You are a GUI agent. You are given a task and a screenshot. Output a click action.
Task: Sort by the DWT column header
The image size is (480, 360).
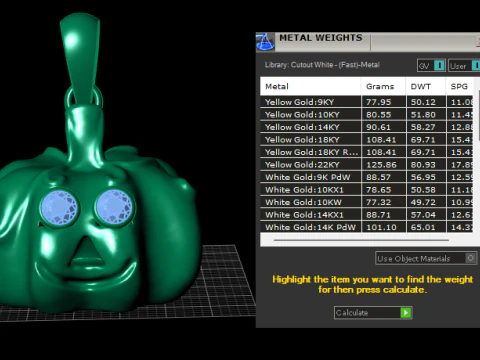pos(426,86)
